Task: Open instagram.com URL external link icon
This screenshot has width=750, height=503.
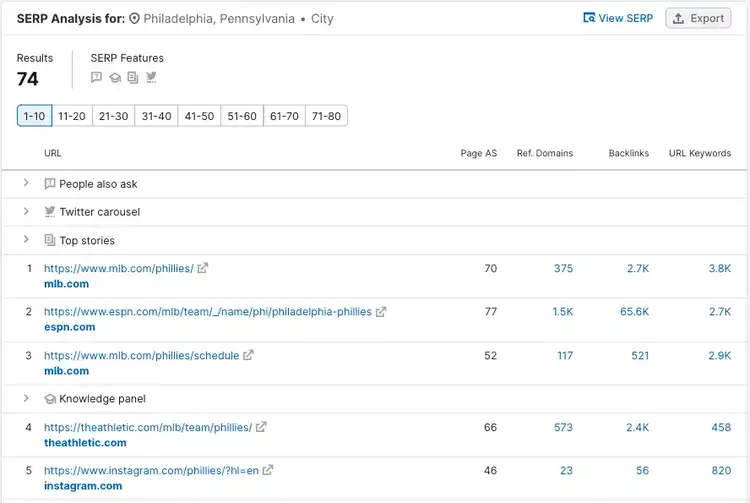Action: click(x=268, y=470)
